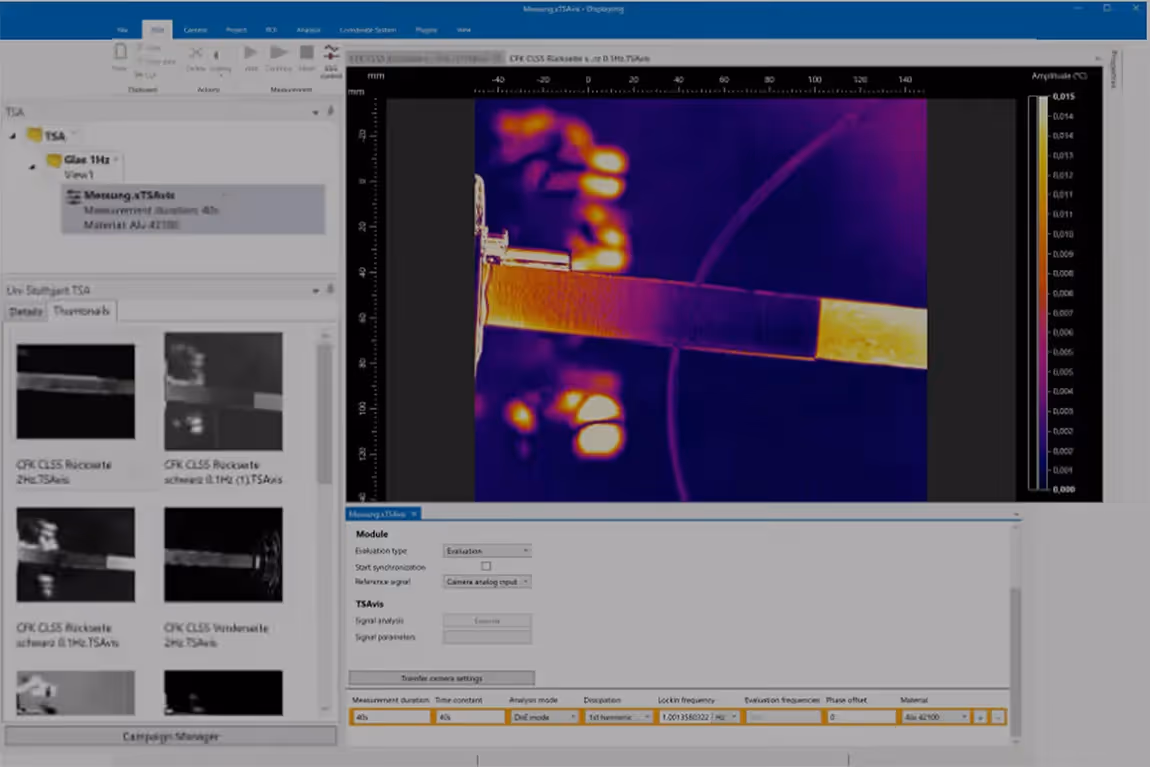This screenshot has width=1150, height=767.
Task: Enable the Start synchronization checkbox
Action: [x=486, y=566]
